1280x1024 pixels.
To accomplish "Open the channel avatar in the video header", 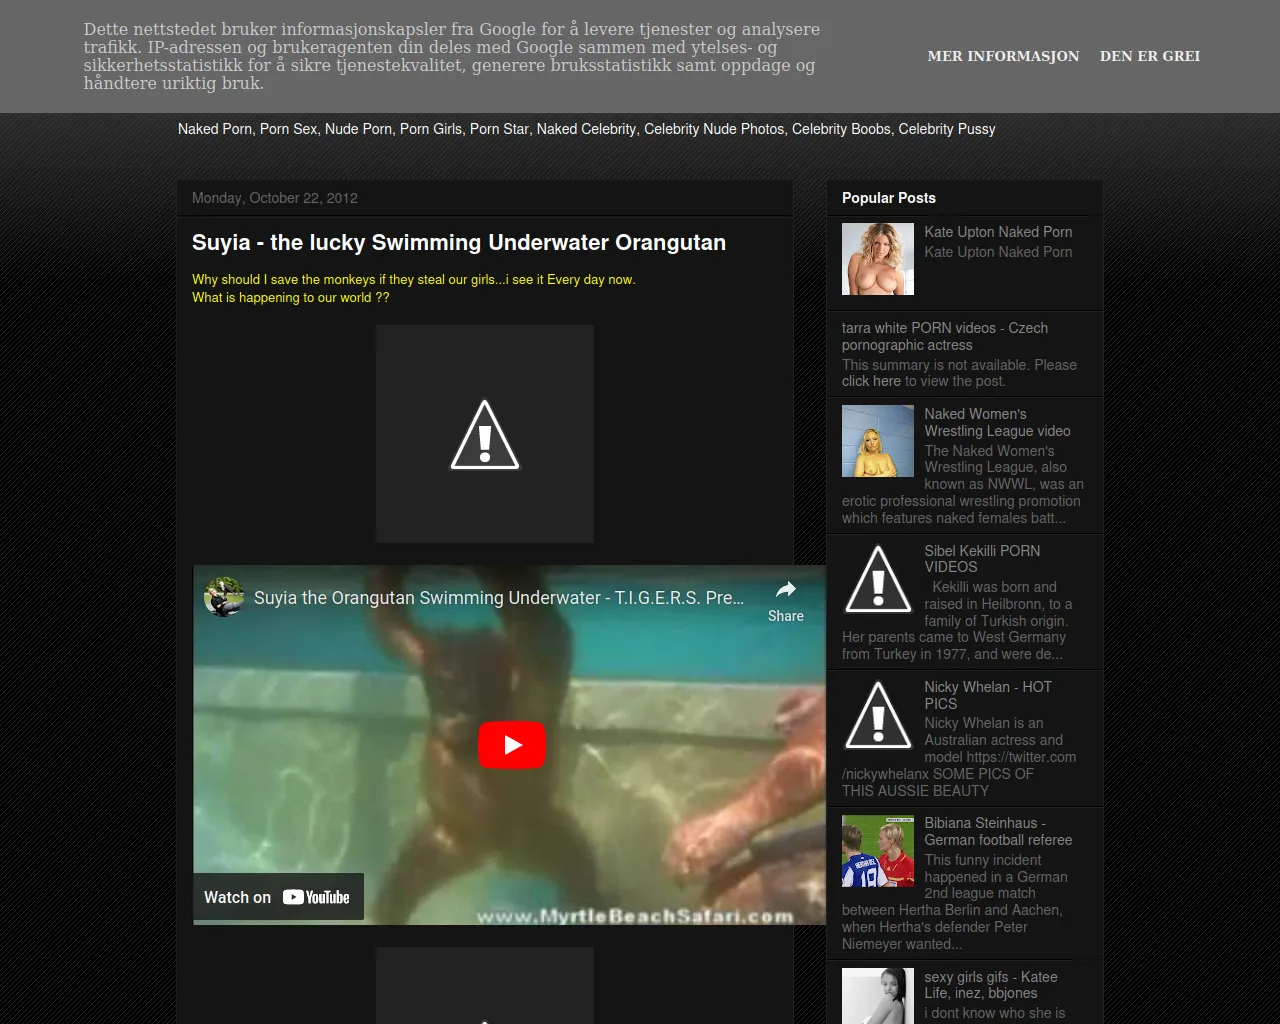I will [224, 597].
